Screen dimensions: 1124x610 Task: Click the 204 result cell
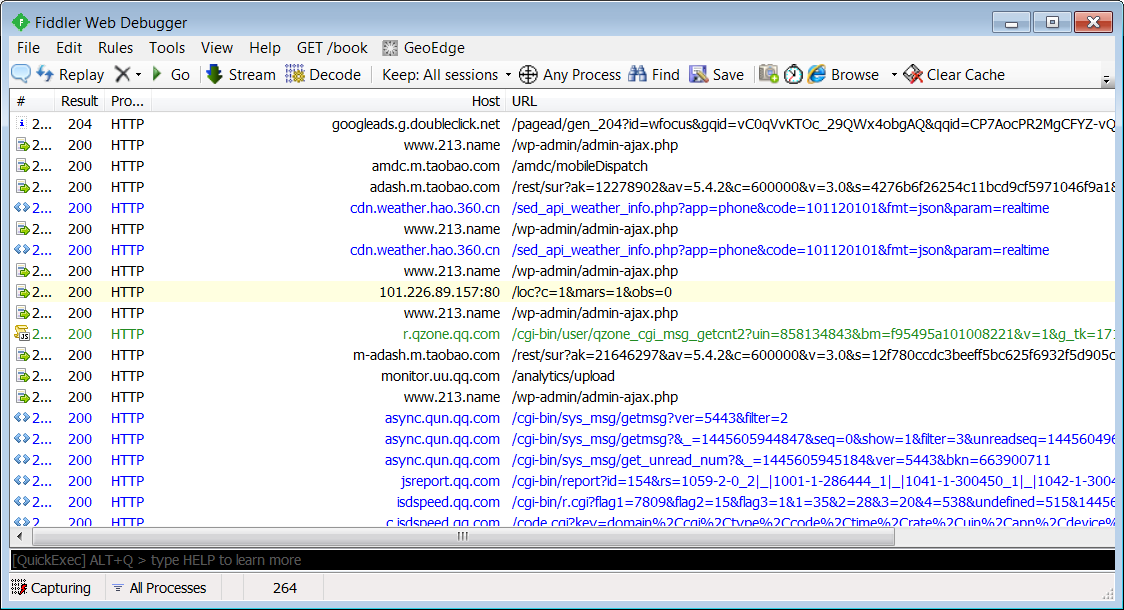pyautogui.click(x=80, y=124)
